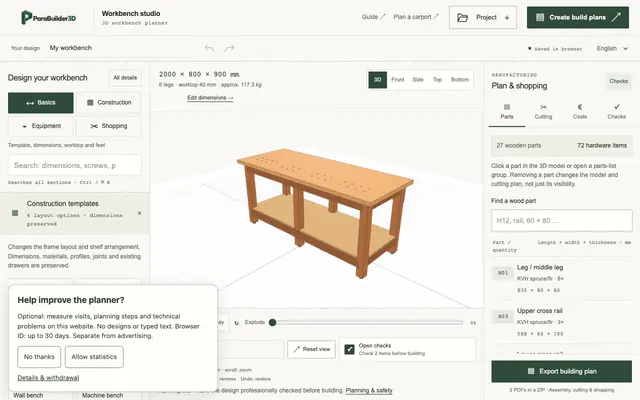Screen dimensions: 640x400
Task: Switch to Side view
Action: pos(418,80)
